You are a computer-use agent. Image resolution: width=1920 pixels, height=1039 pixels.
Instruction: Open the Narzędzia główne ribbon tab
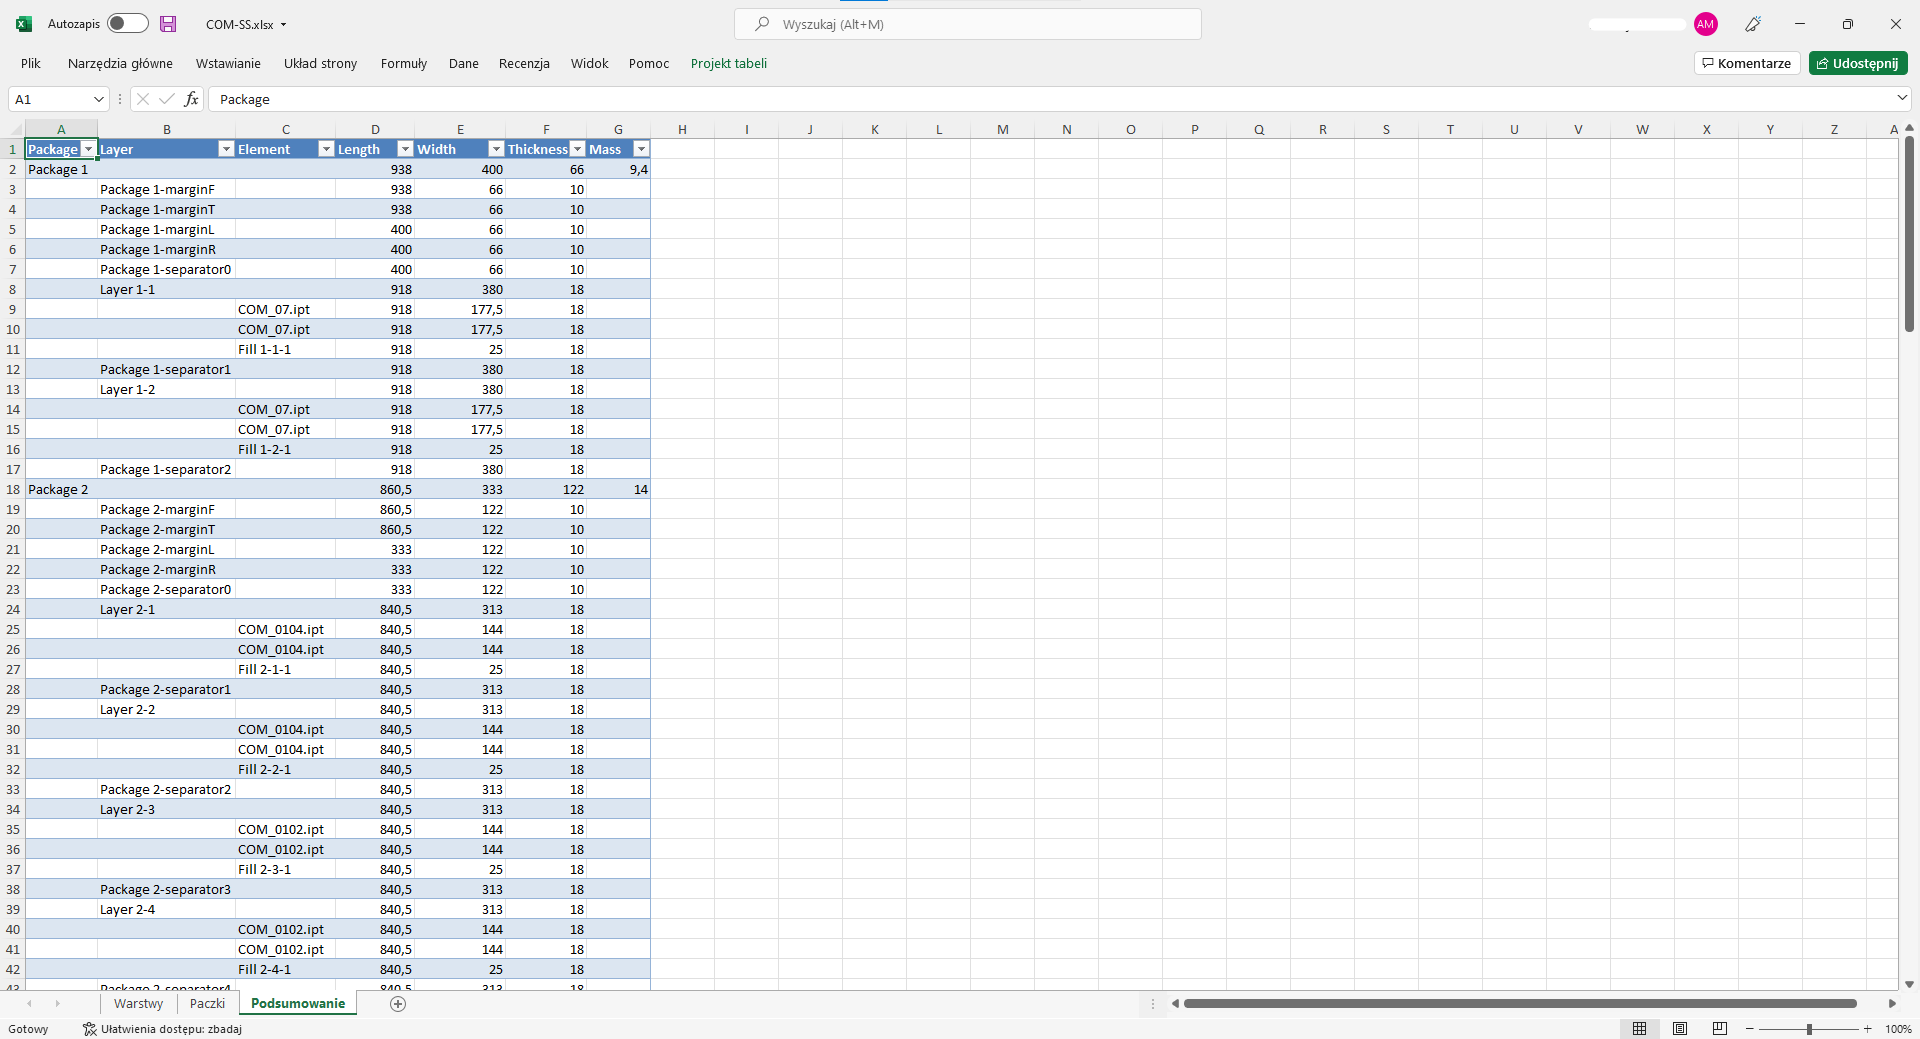pyautogui.click(x=120, y=64)
